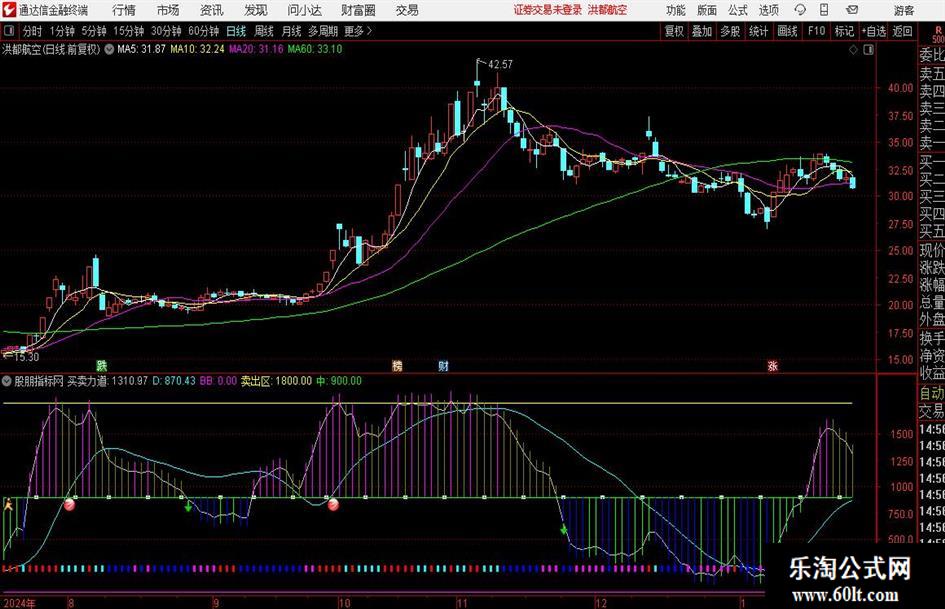Expand the sub-chart indicator dropdown
The height and width of the screenshot is (609, 945).
coord(7,381)
